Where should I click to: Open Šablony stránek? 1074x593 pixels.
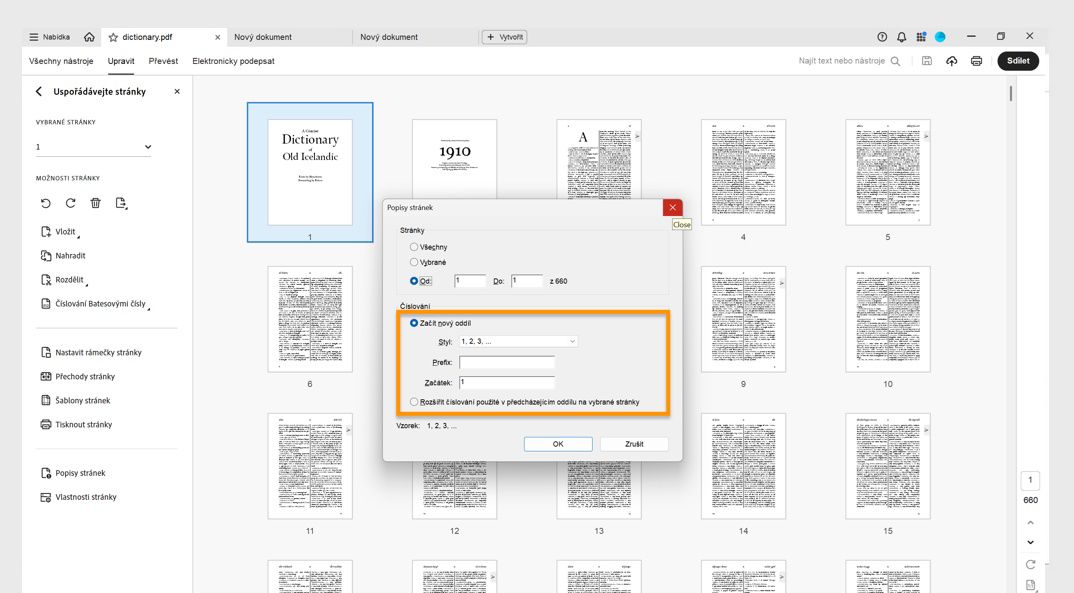pyautogui.click(x=75, y=400)
